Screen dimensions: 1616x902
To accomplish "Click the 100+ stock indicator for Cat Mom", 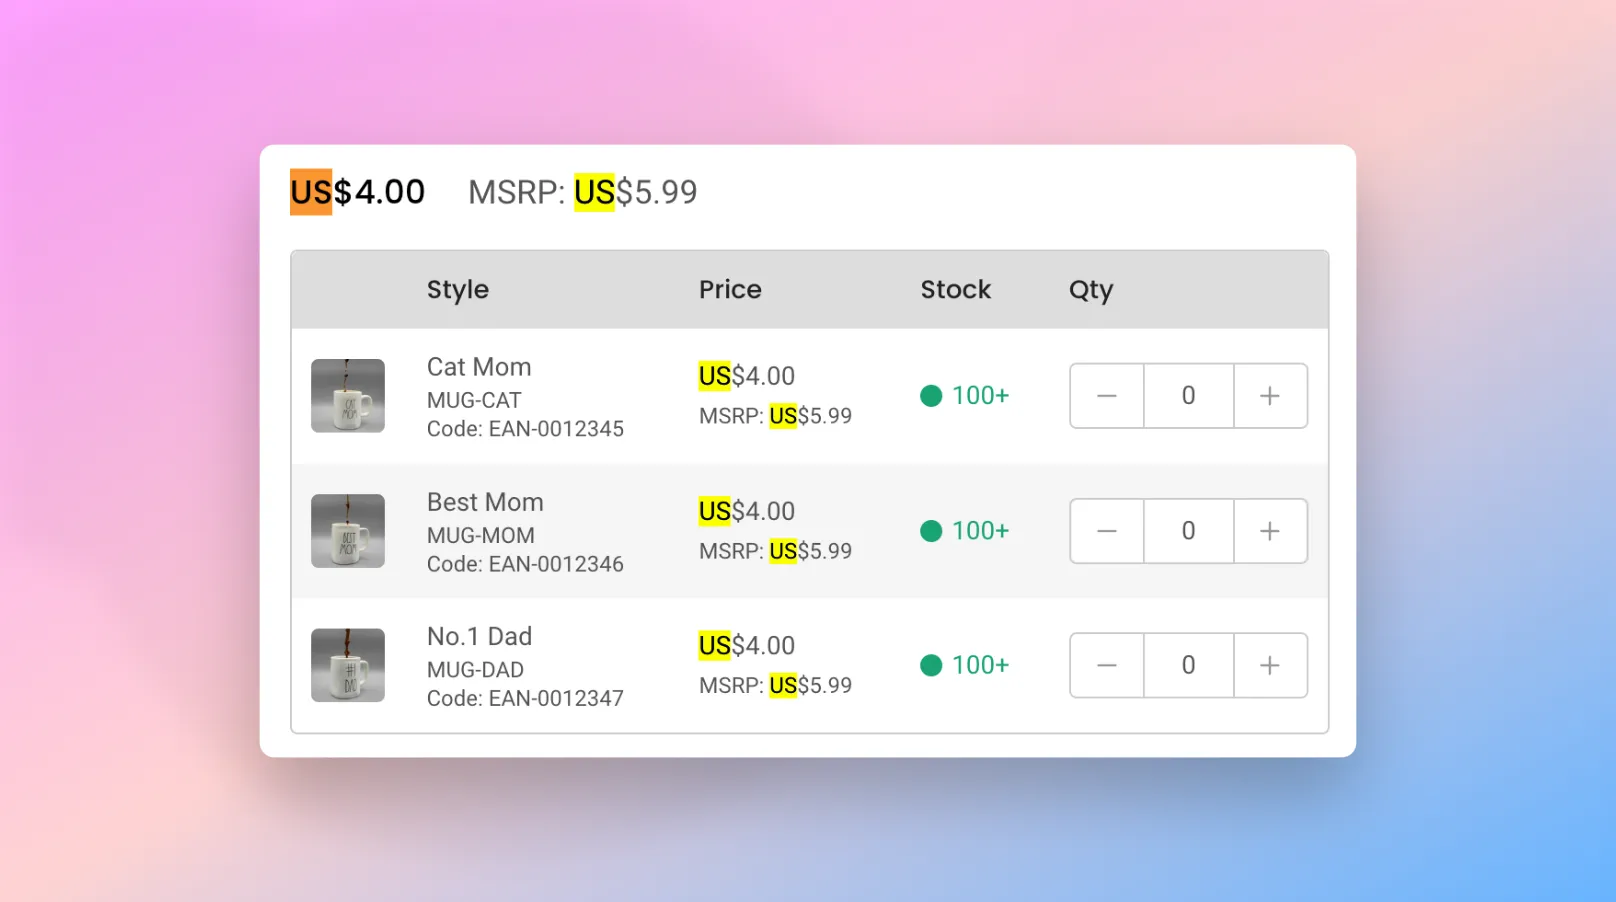I will click(x=965, y=396).
